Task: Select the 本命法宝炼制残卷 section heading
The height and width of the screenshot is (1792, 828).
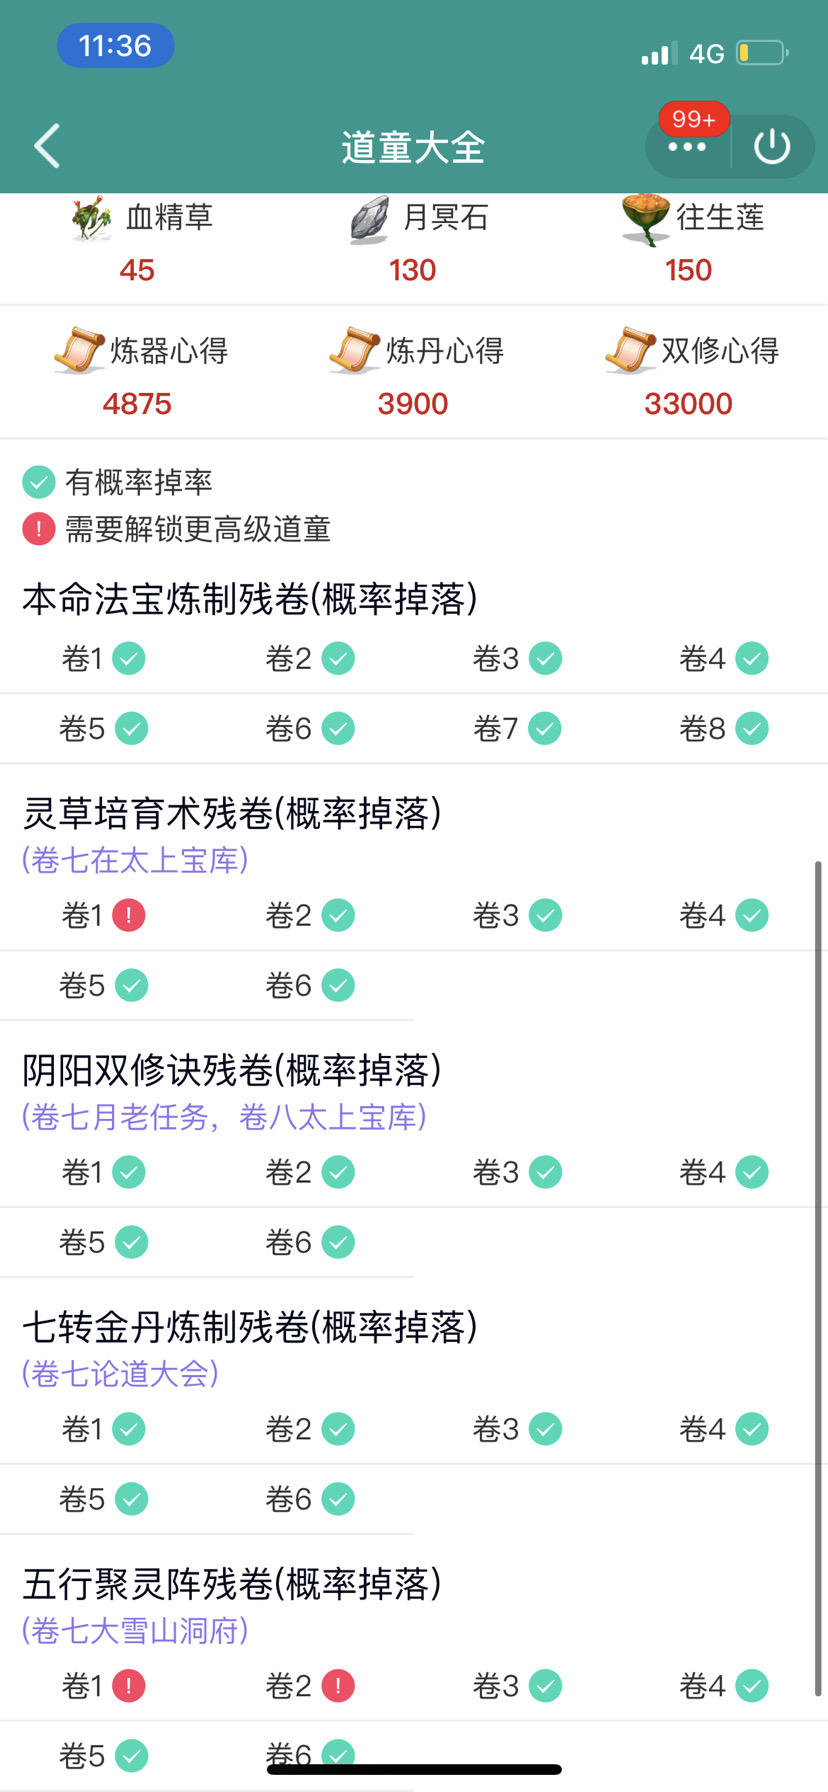Action: pyautogui.click(x=250, y=599)
